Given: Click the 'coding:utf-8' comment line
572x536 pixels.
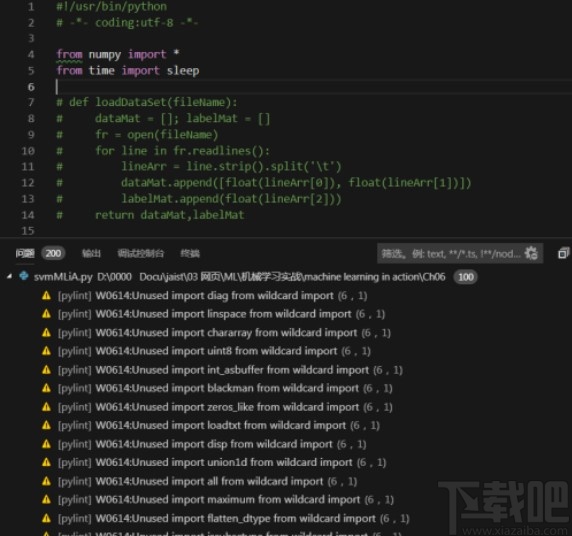Looking at the screenshot, I should click(127, 23).
